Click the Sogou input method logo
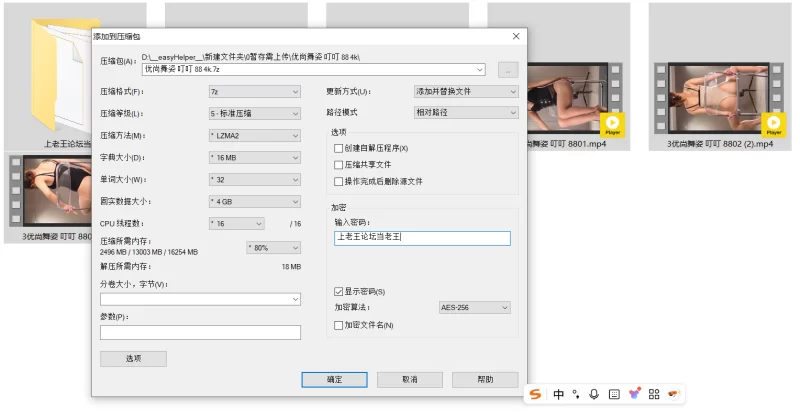 point(536,394)
